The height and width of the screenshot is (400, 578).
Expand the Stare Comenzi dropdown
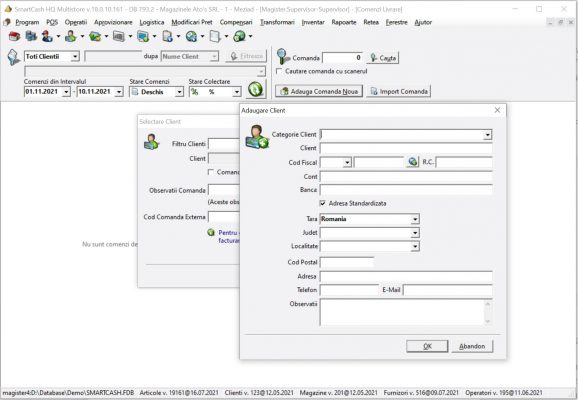(179, 92)
